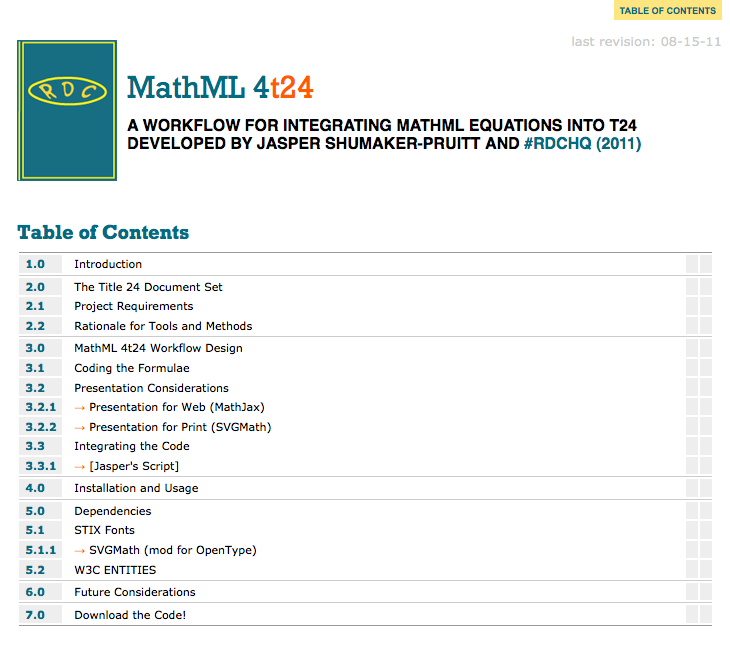Open Project Requirements section
Viewport: 730px width, 657px height.
[133, 306]
